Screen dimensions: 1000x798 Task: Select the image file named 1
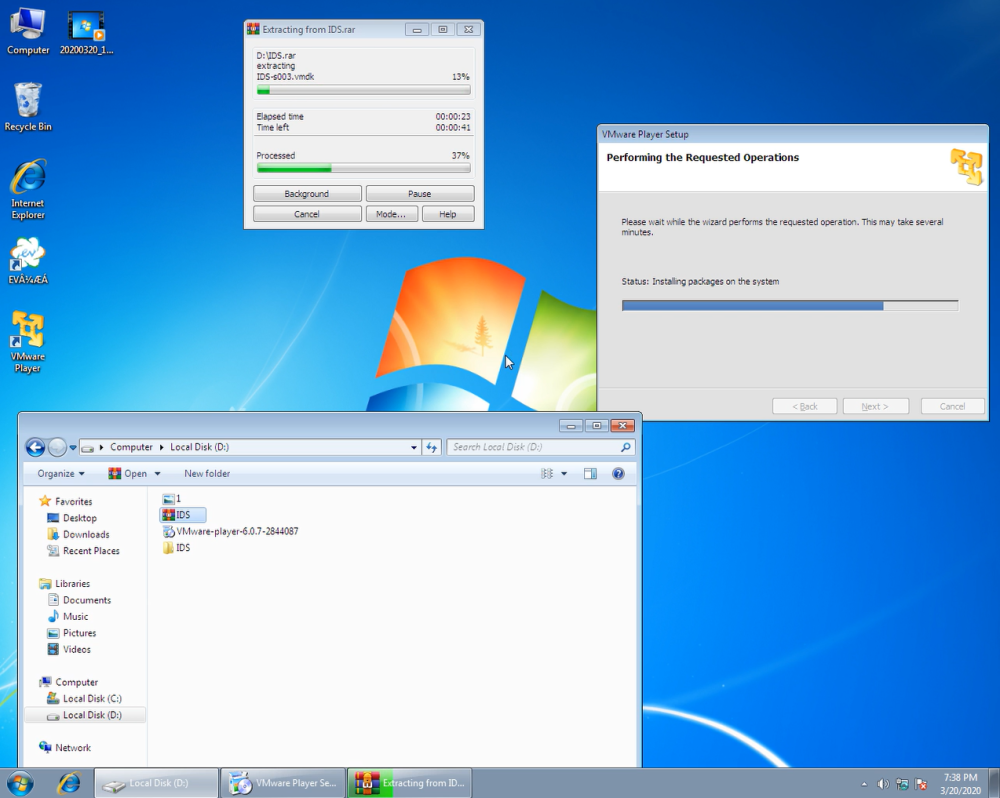pos(172,498)
